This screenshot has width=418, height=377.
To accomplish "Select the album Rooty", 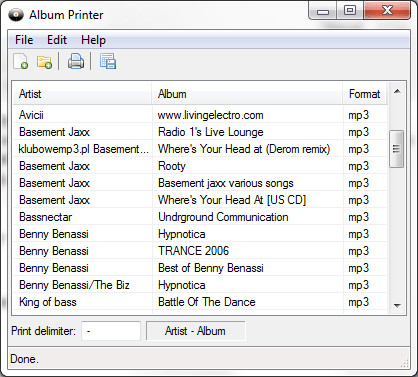I will point(172,166).
